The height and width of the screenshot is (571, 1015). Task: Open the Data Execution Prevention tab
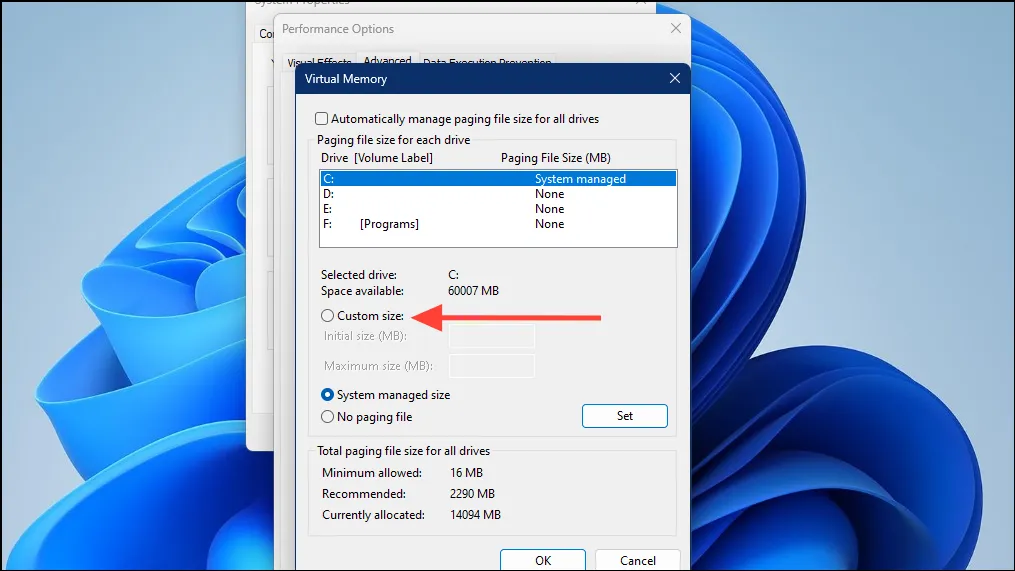click(487, 62)
